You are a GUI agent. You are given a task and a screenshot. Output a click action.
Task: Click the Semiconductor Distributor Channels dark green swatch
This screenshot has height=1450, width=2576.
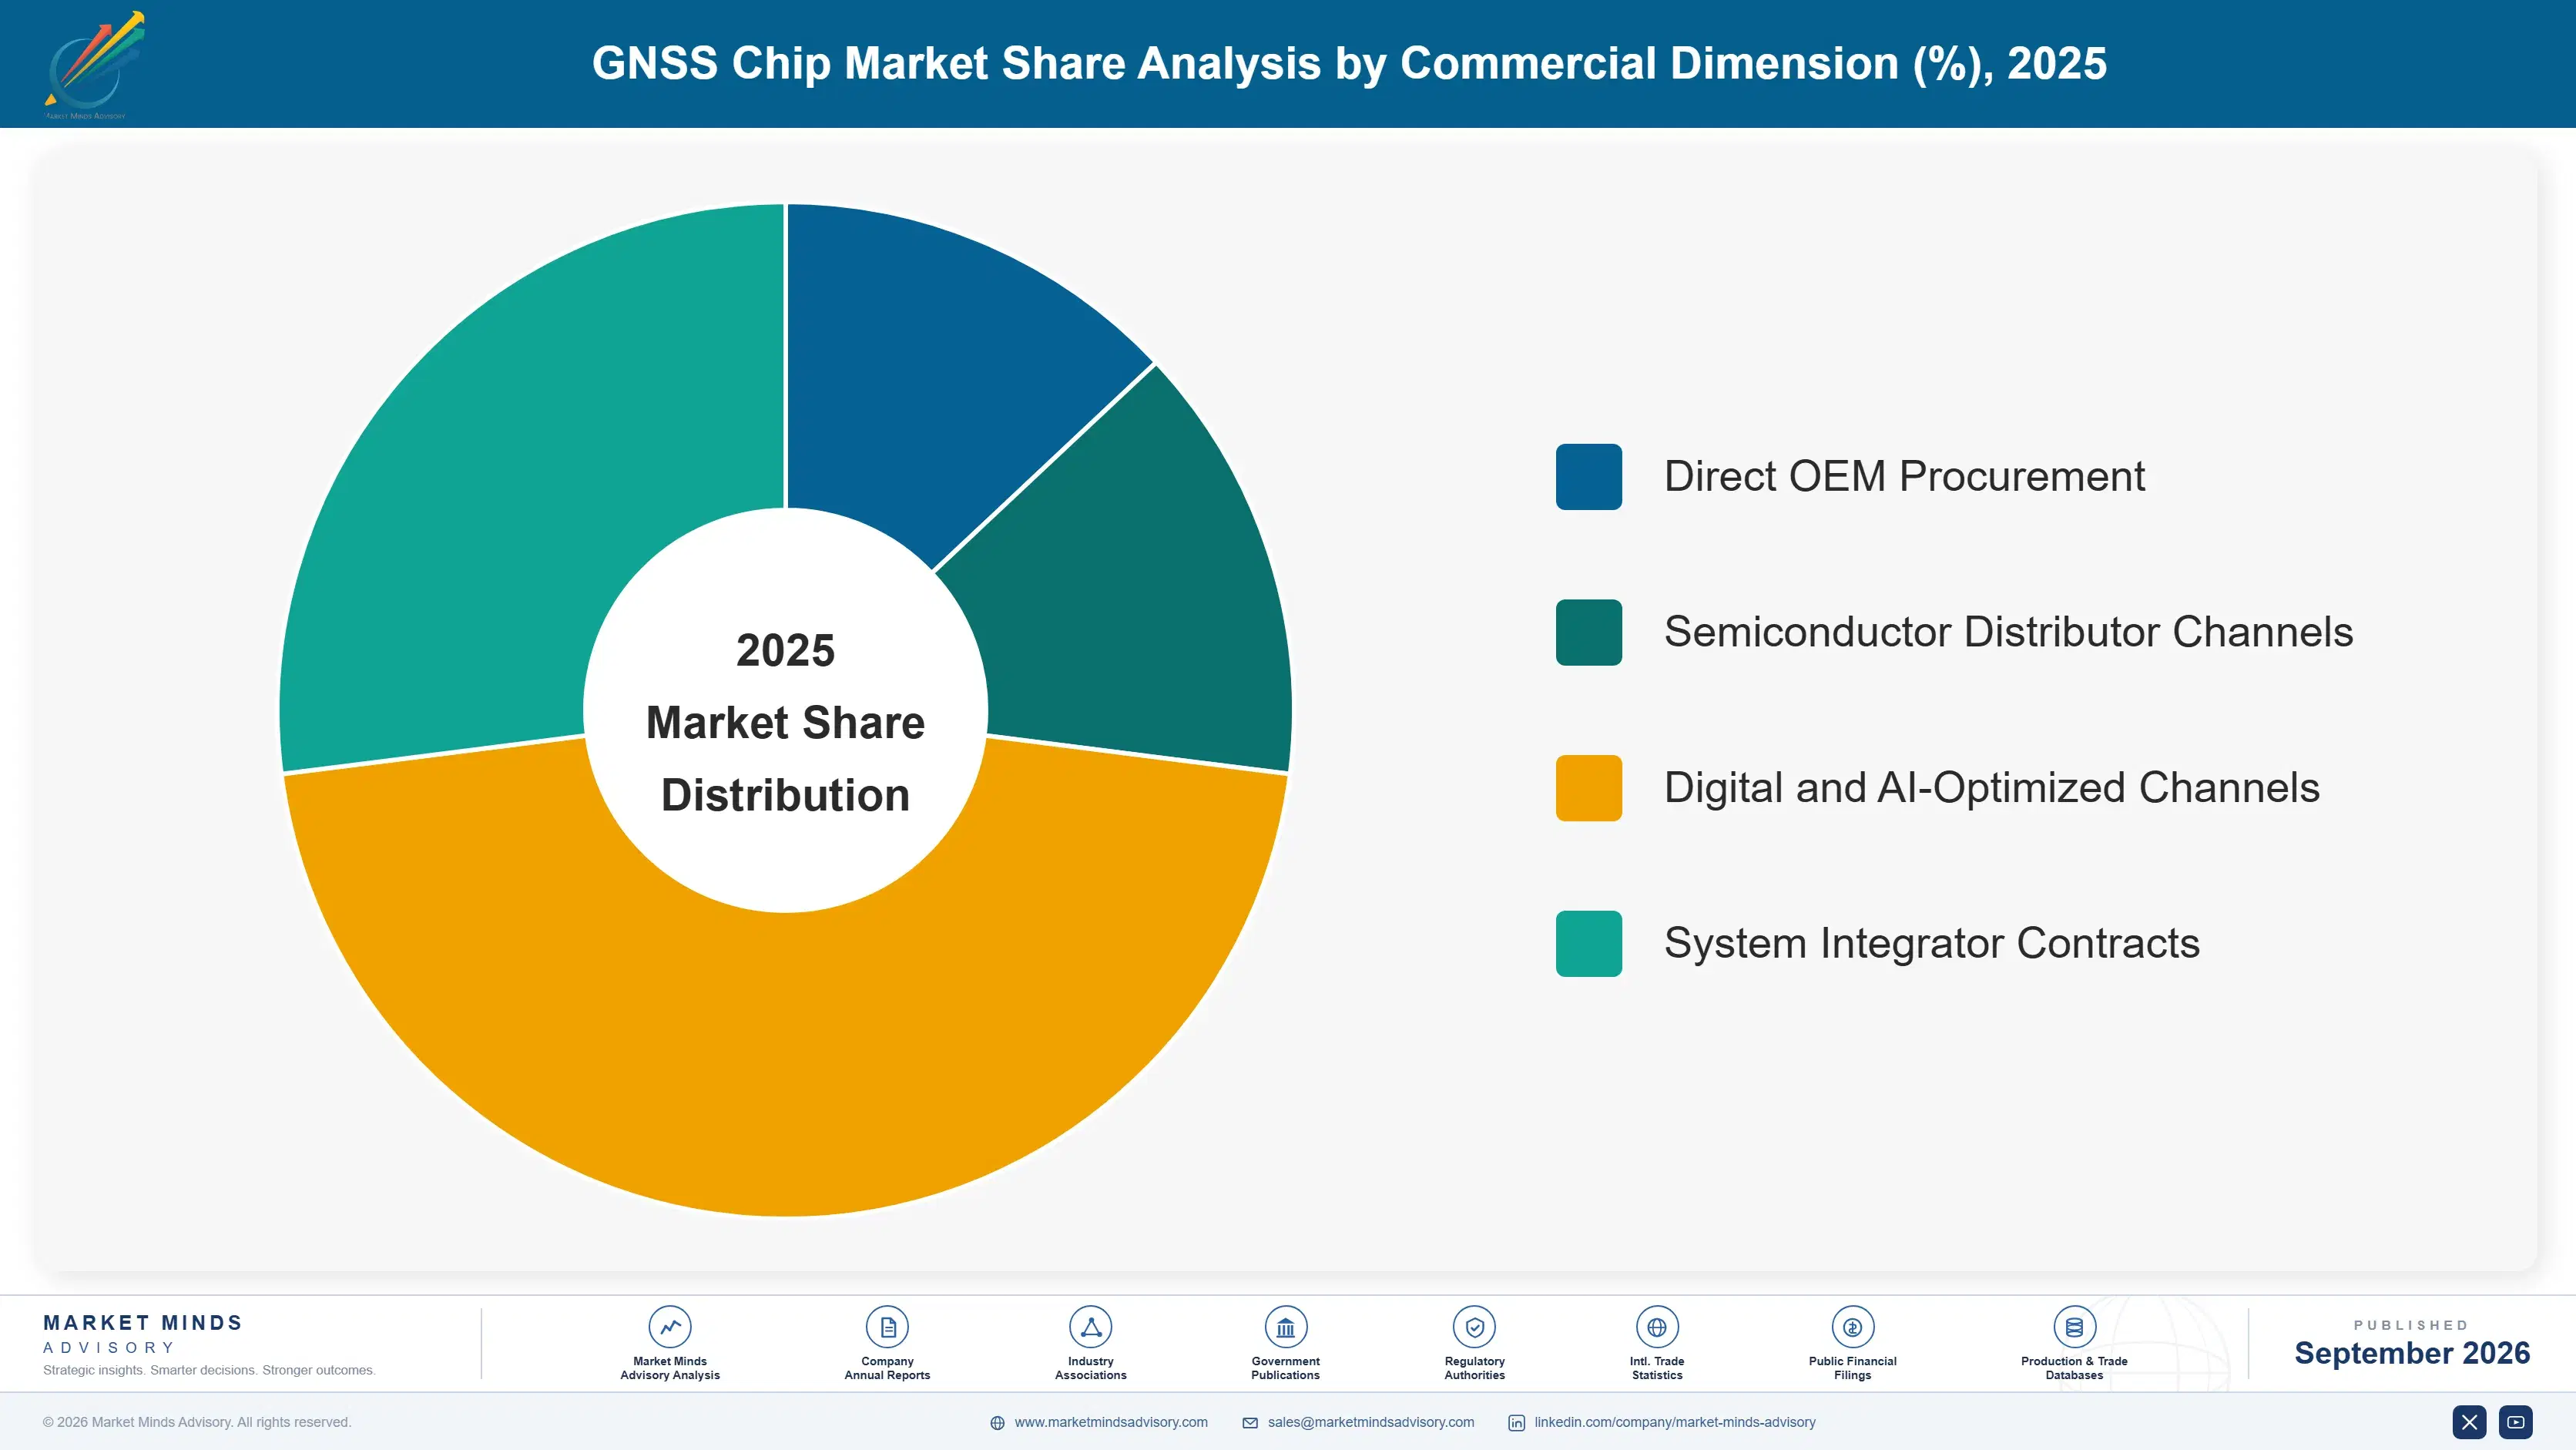pos(1588,632)
